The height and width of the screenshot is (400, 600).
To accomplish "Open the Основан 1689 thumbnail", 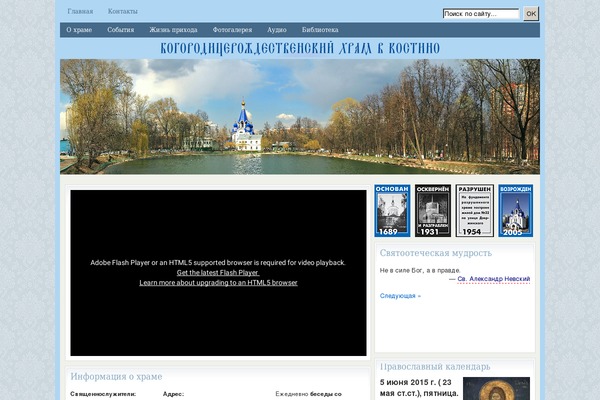I will pos(392,211).
